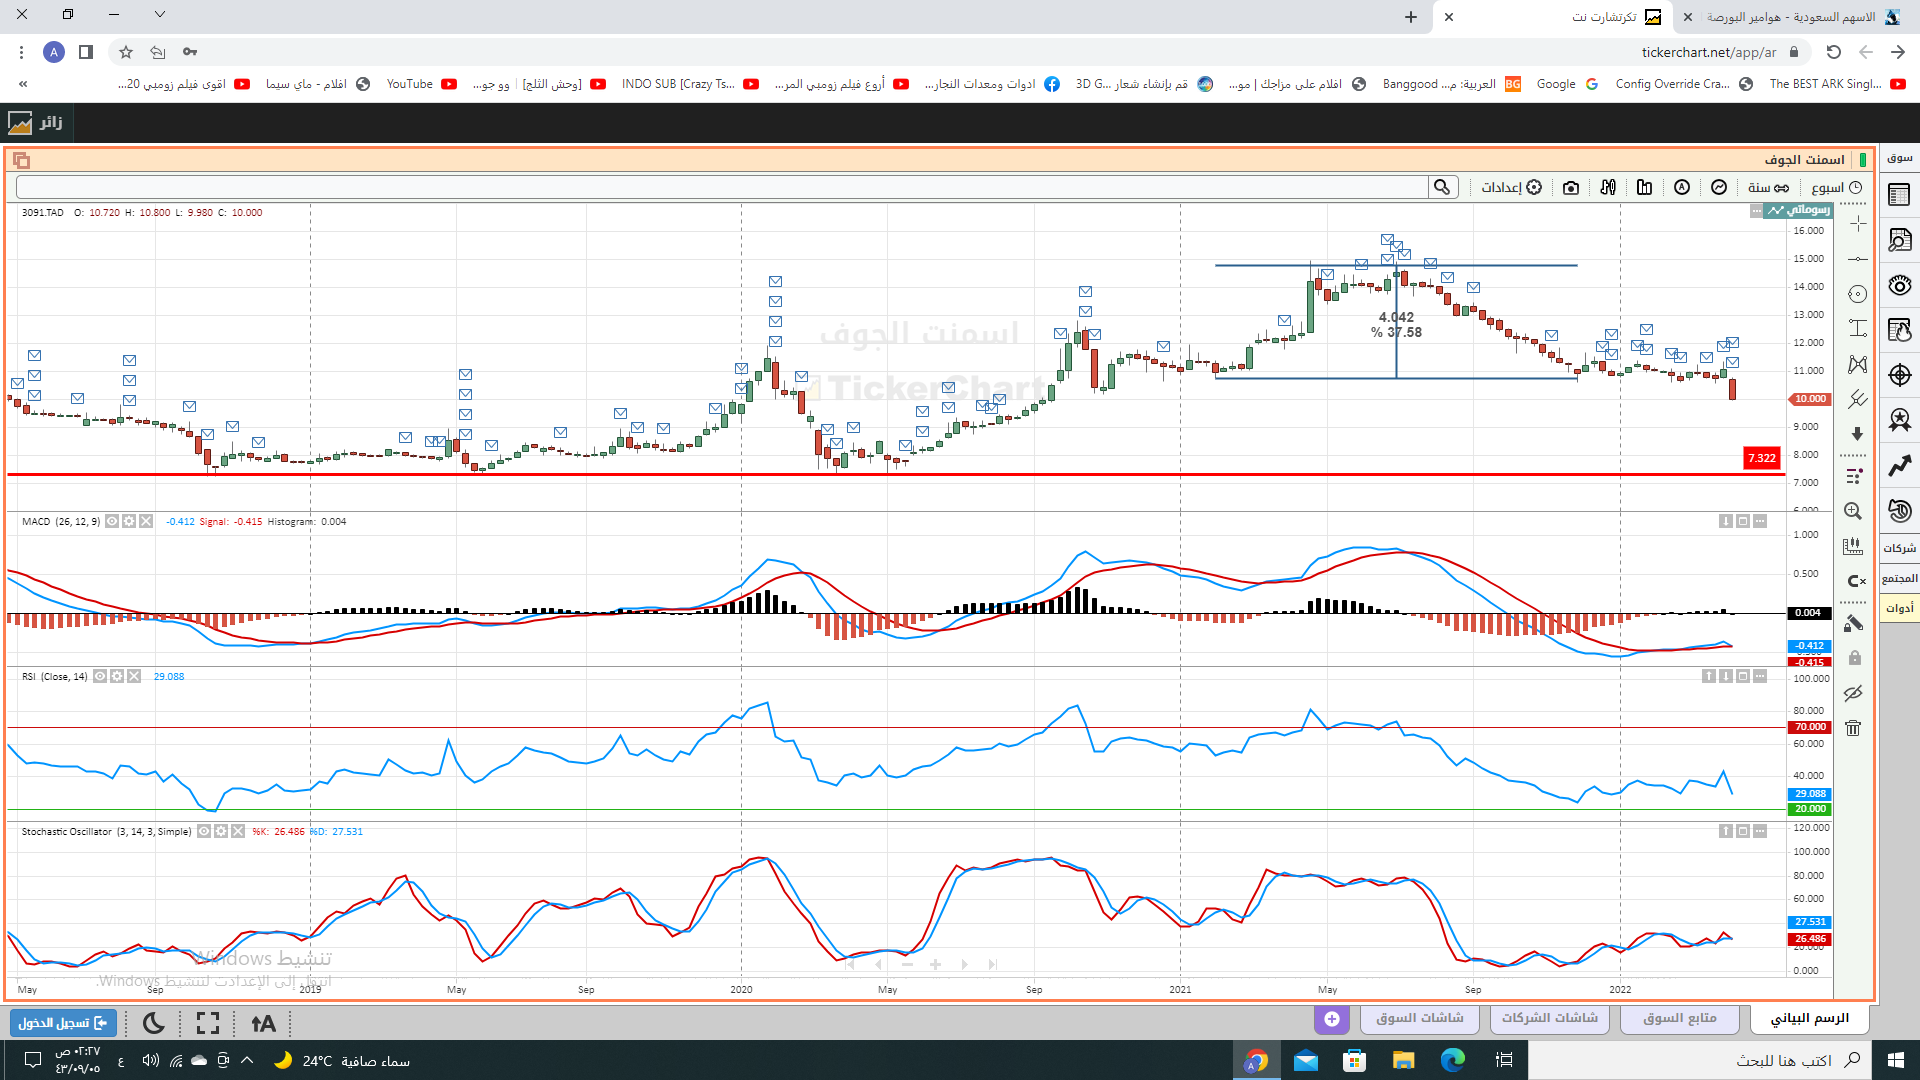Select the crosshair cursor tool
This screenshot has width=1920, height=1080.
pos(1857,224)
